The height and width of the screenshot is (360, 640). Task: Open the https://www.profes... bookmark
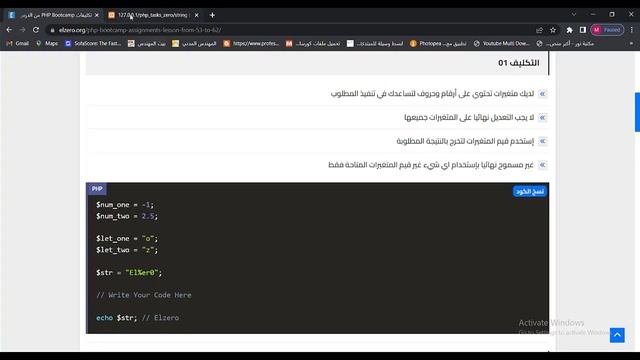(251, 43)
